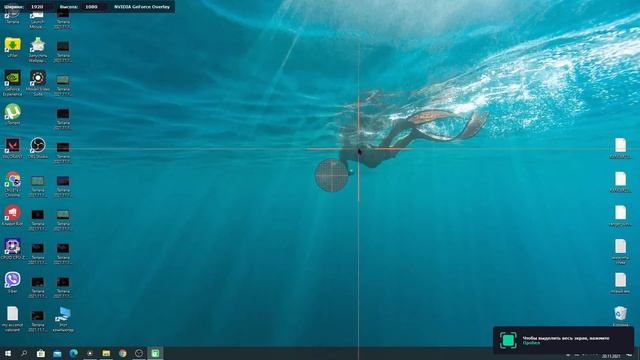Open OBS Studio desktop shortcut

coord(38,148)
